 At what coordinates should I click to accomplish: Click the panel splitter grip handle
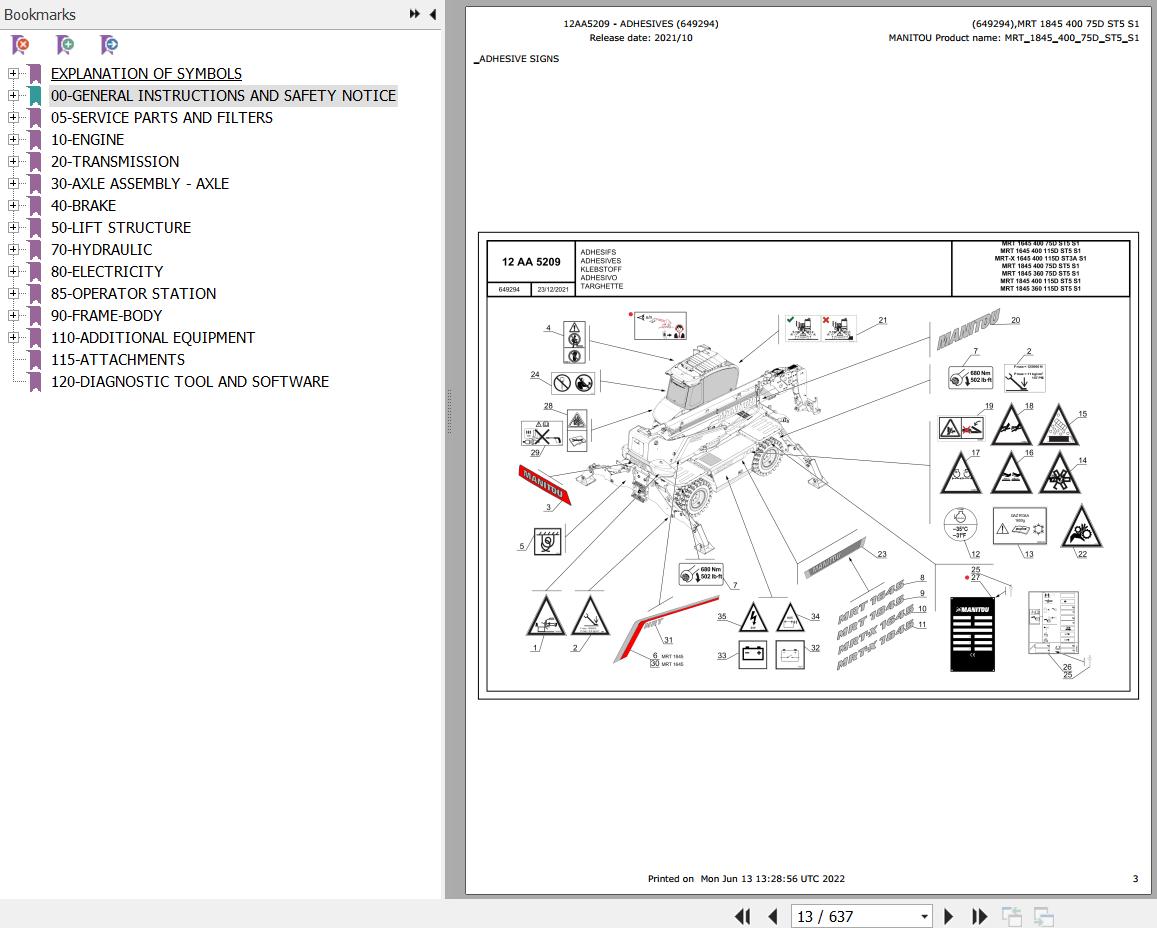click(x=449, y=412)
